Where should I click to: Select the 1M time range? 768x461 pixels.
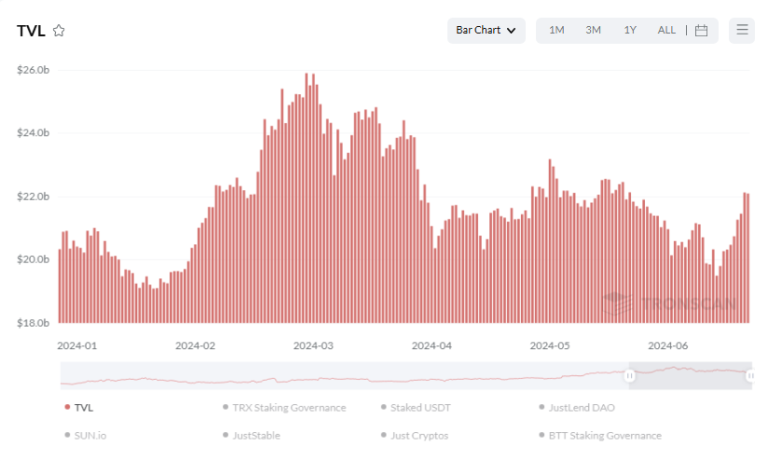557,30
